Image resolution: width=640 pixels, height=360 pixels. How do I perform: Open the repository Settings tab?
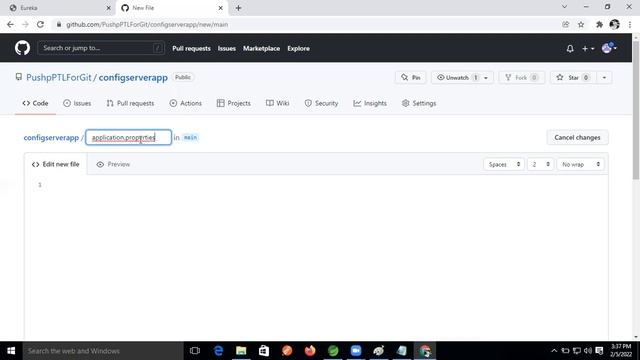(419, 103)
